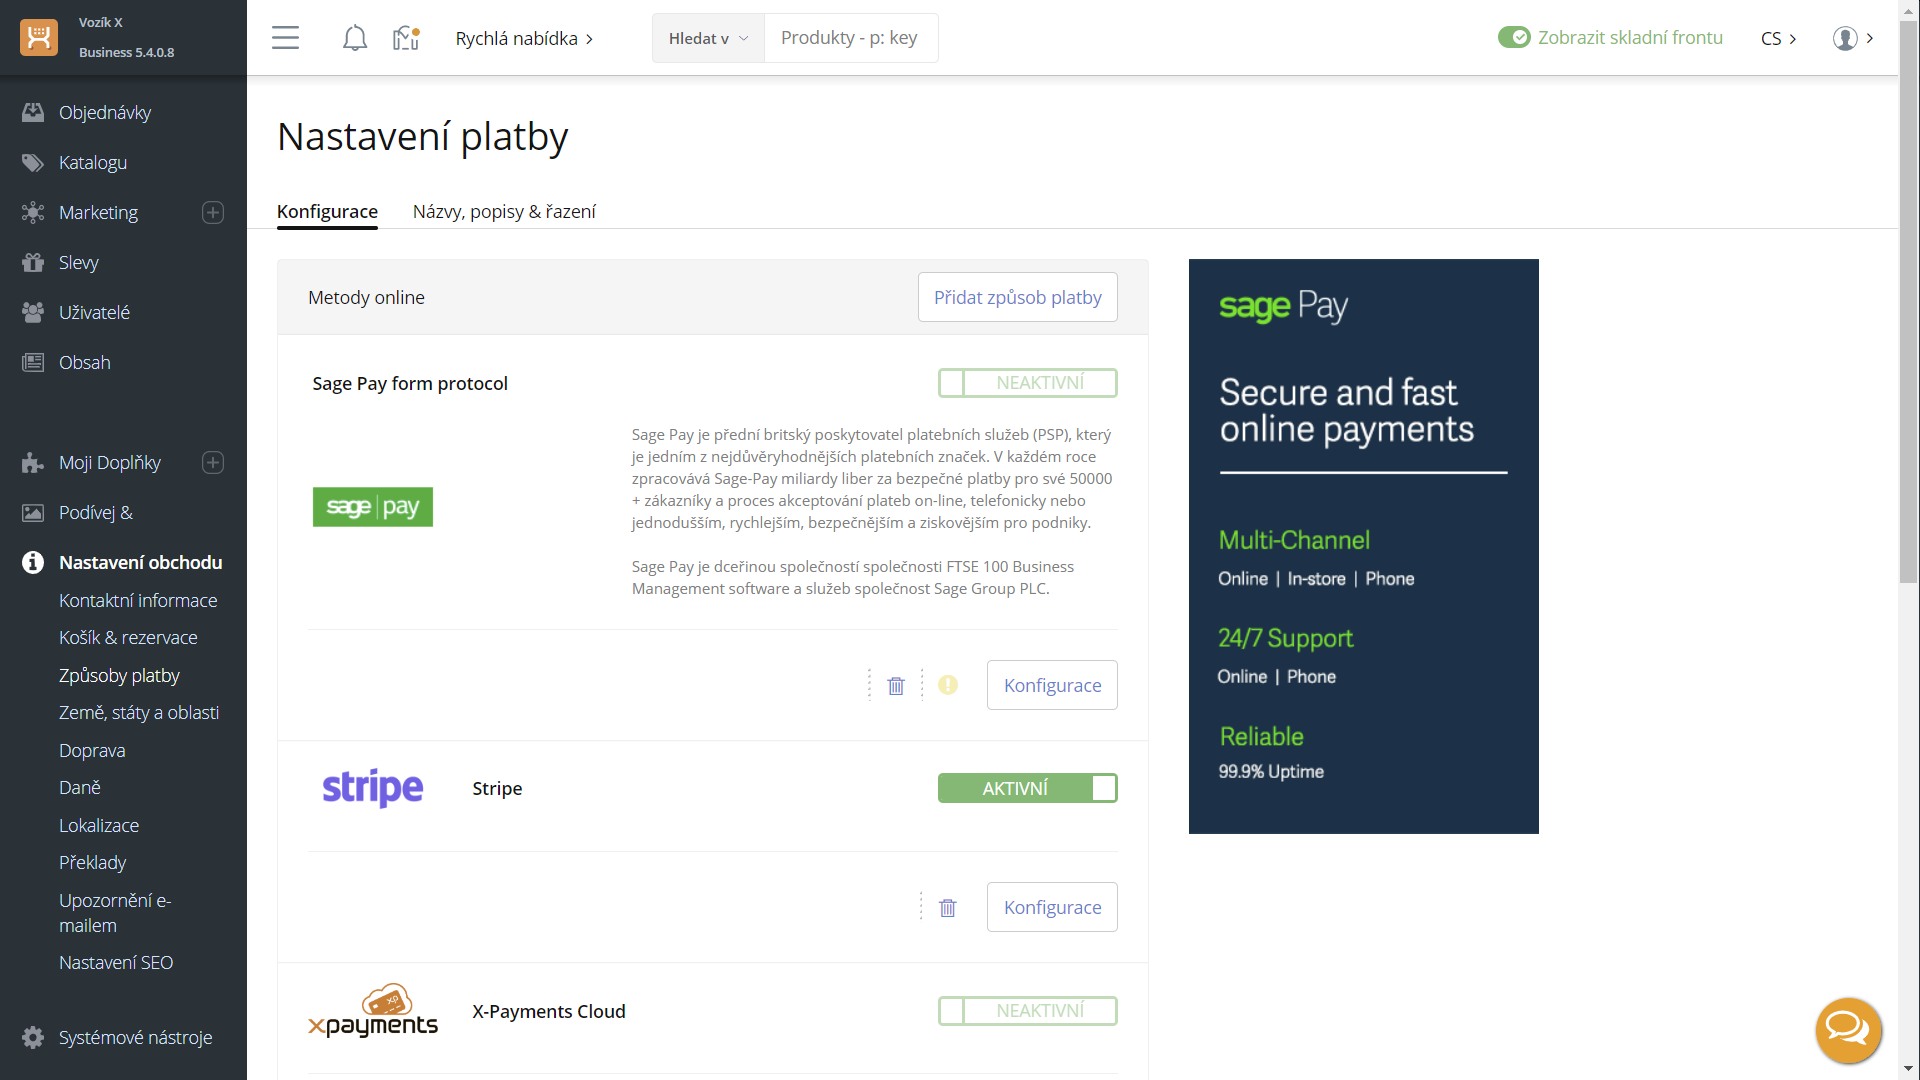The width and height of the screenshot is (1920, 1080).
Task: Click the Marketing sidebar icon
Action: coord(33,212)
